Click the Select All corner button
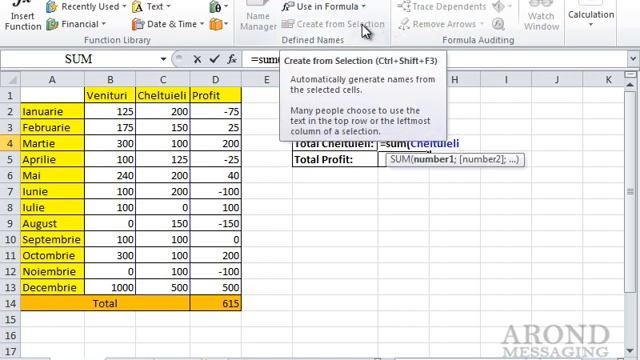 tap(10, 79)
